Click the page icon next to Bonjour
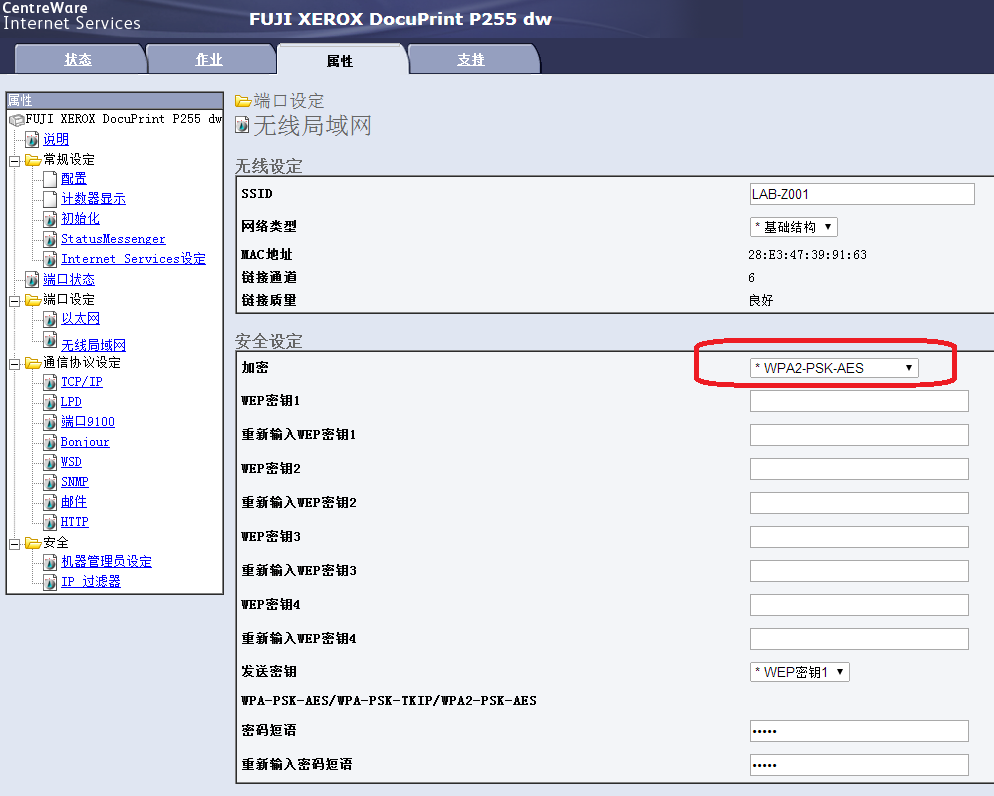Screen dimensions: 994x796 click(50, 442)
